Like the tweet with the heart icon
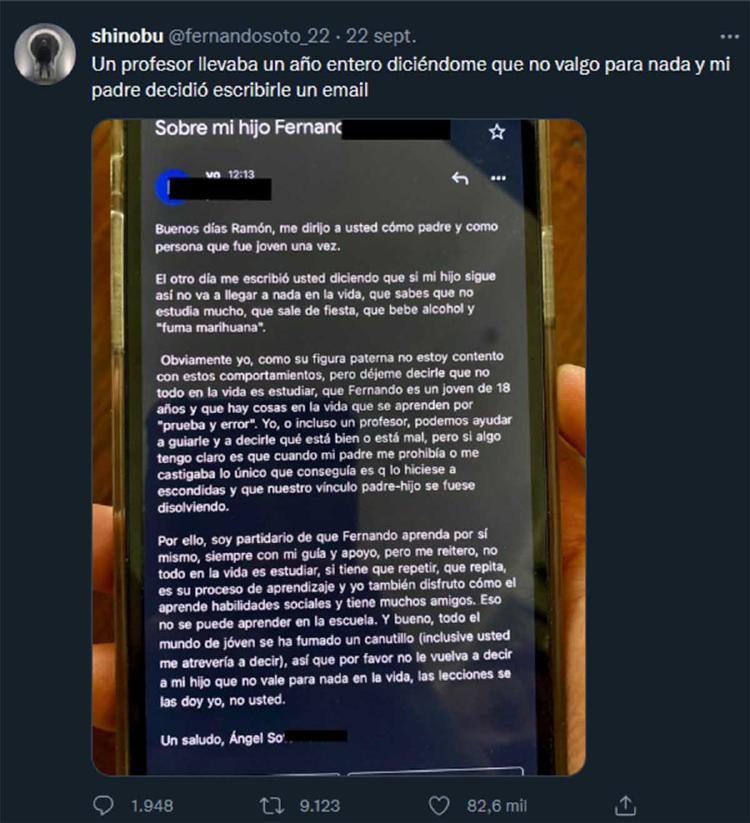 (x=439, y=805)
